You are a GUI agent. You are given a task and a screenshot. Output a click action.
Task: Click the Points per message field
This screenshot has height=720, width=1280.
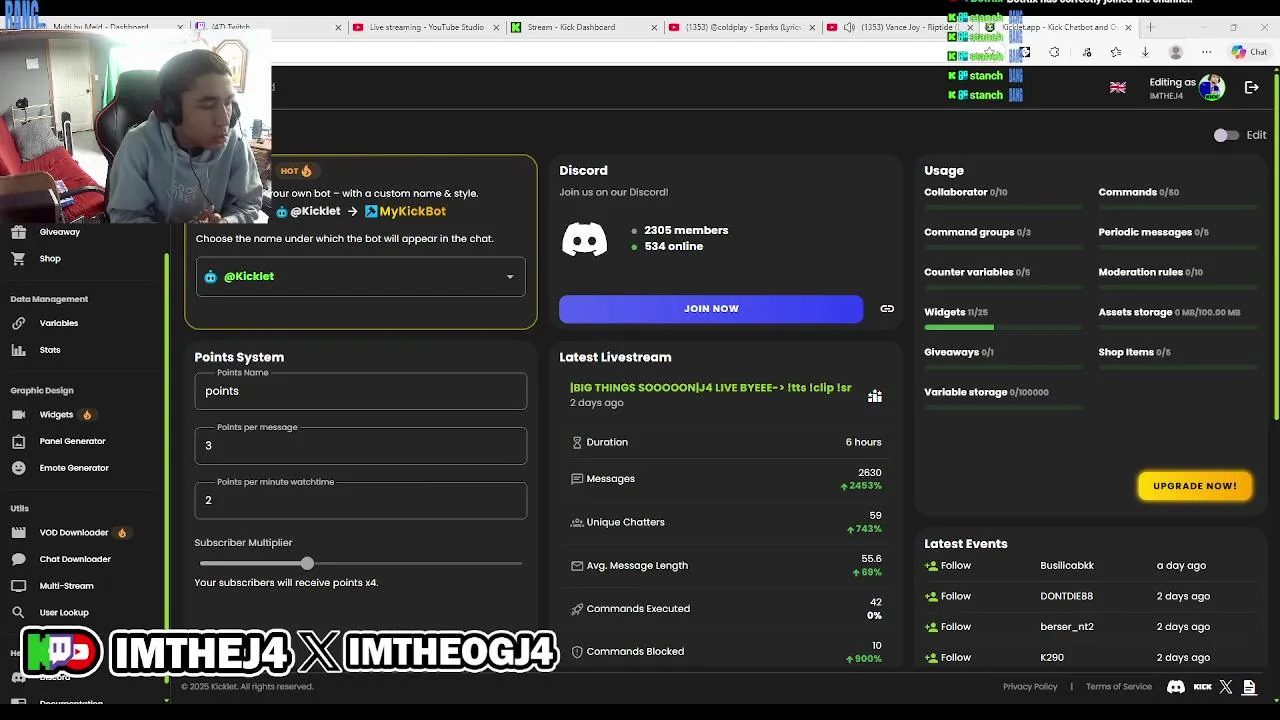[x=360, y=446]
